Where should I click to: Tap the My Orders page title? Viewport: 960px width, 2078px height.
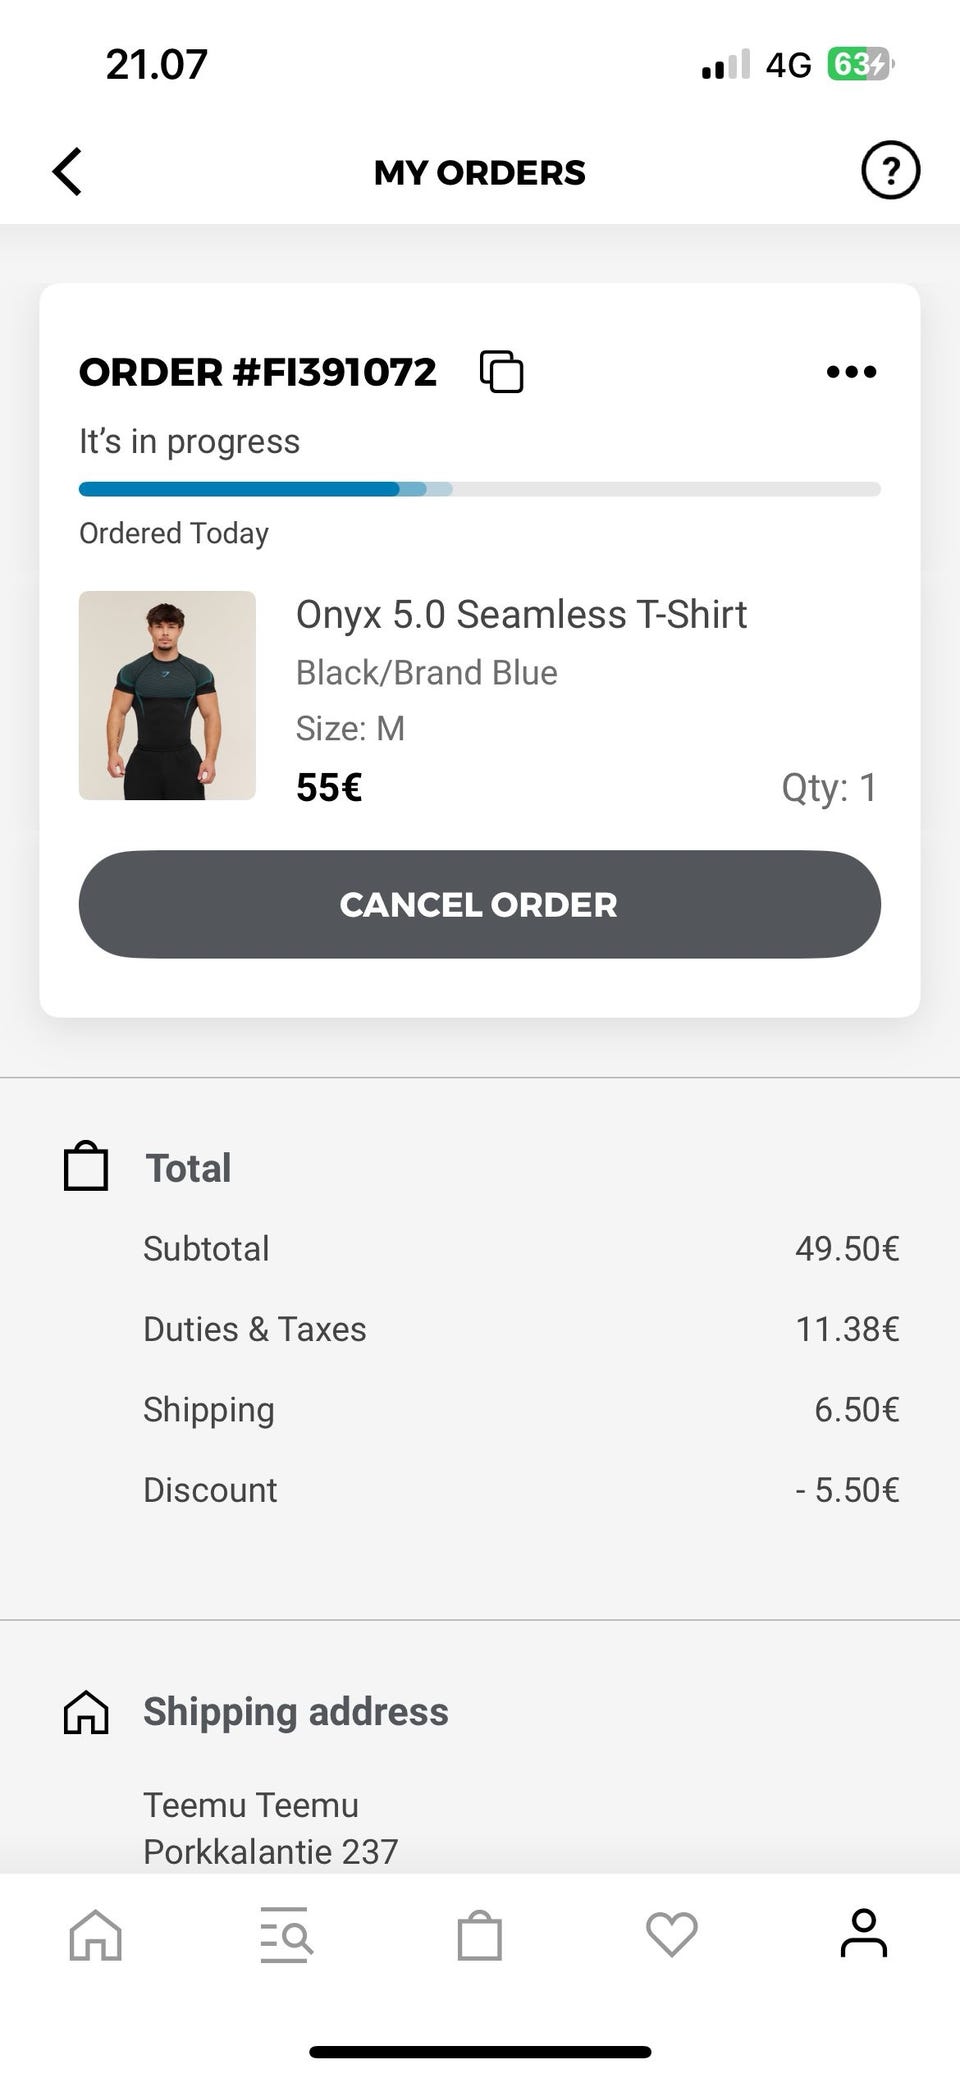pyautogui.click(x=479, y=172)
